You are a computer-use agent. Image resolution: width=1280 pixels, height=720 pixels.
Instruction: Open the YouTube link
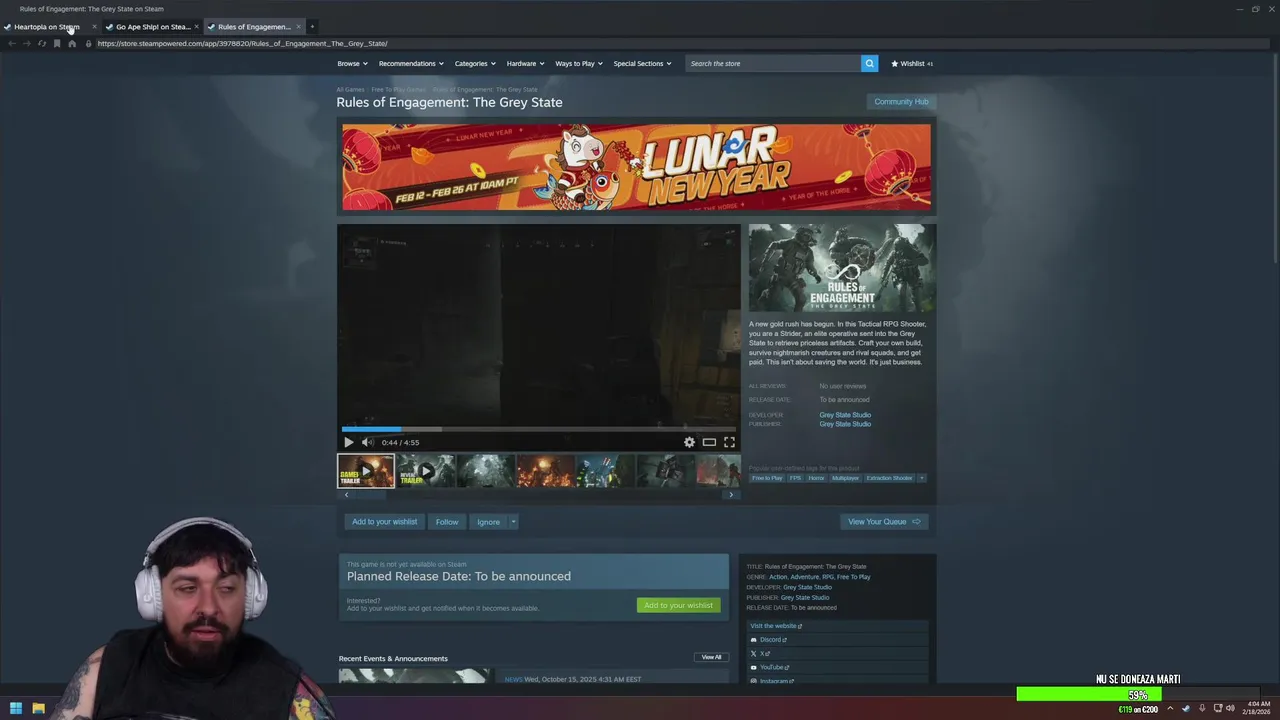coord(770,667)
